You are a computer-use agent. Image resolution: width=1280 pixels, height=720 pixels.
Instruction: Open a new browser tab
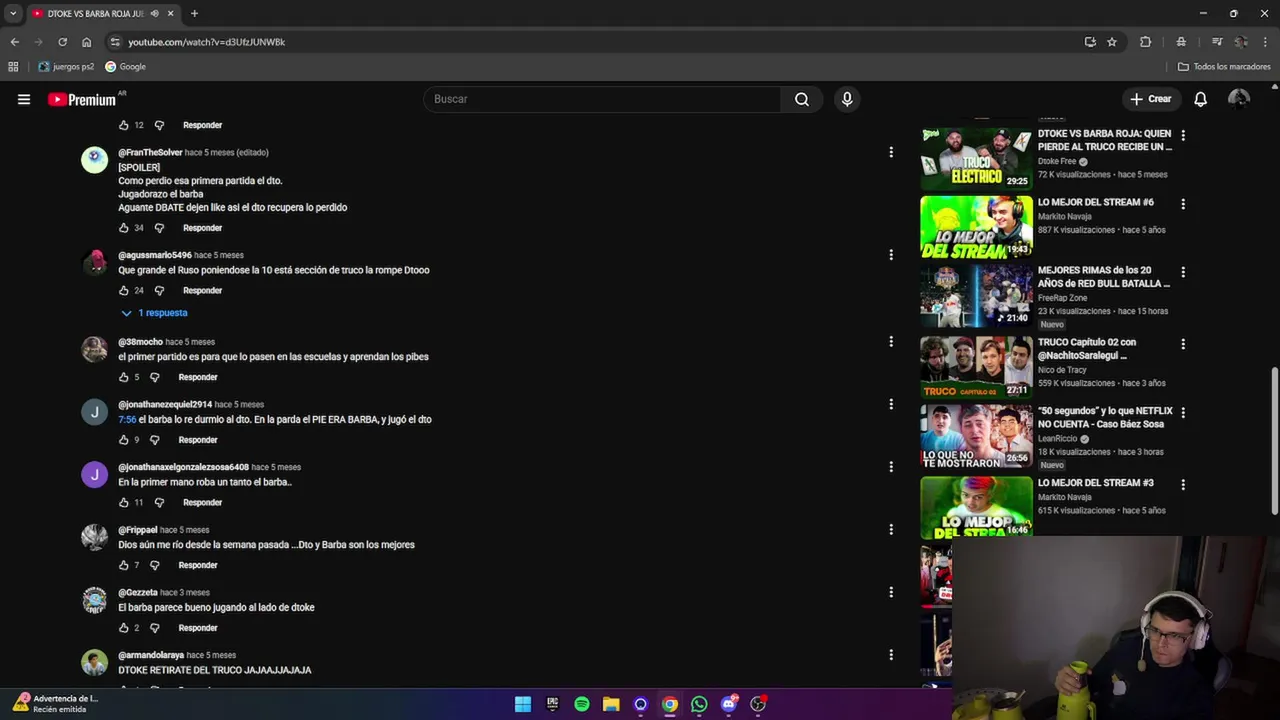pyautogui.click(x=194, y=13)
